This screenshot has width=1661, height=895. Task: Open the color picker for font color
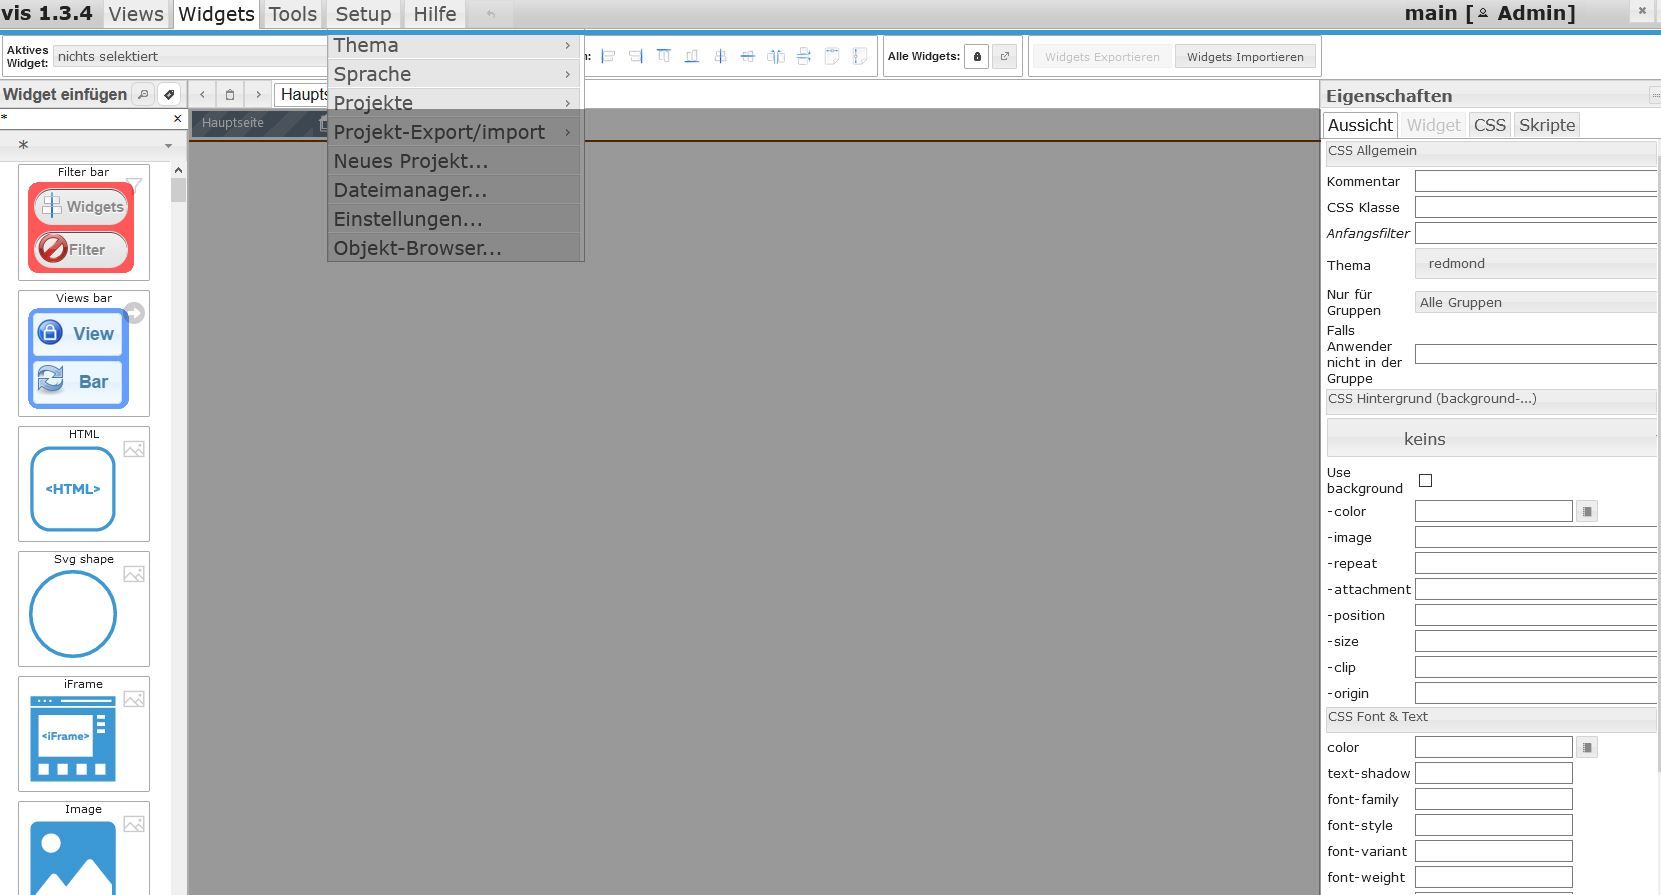(x=1586, y=748)
